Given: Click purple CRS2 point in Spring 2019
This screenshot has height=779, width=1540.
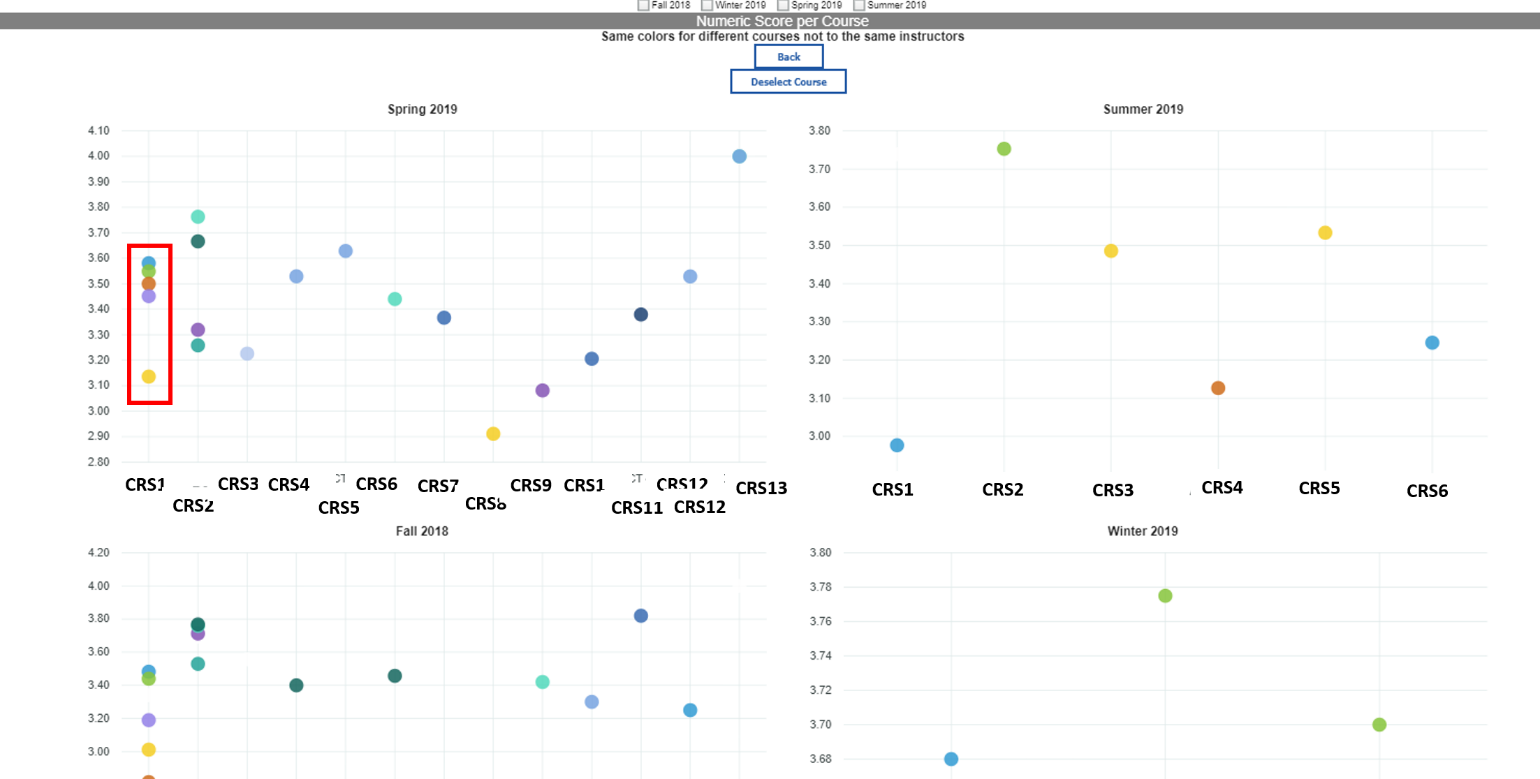Looking at the screenshot, I should (198, 330).
